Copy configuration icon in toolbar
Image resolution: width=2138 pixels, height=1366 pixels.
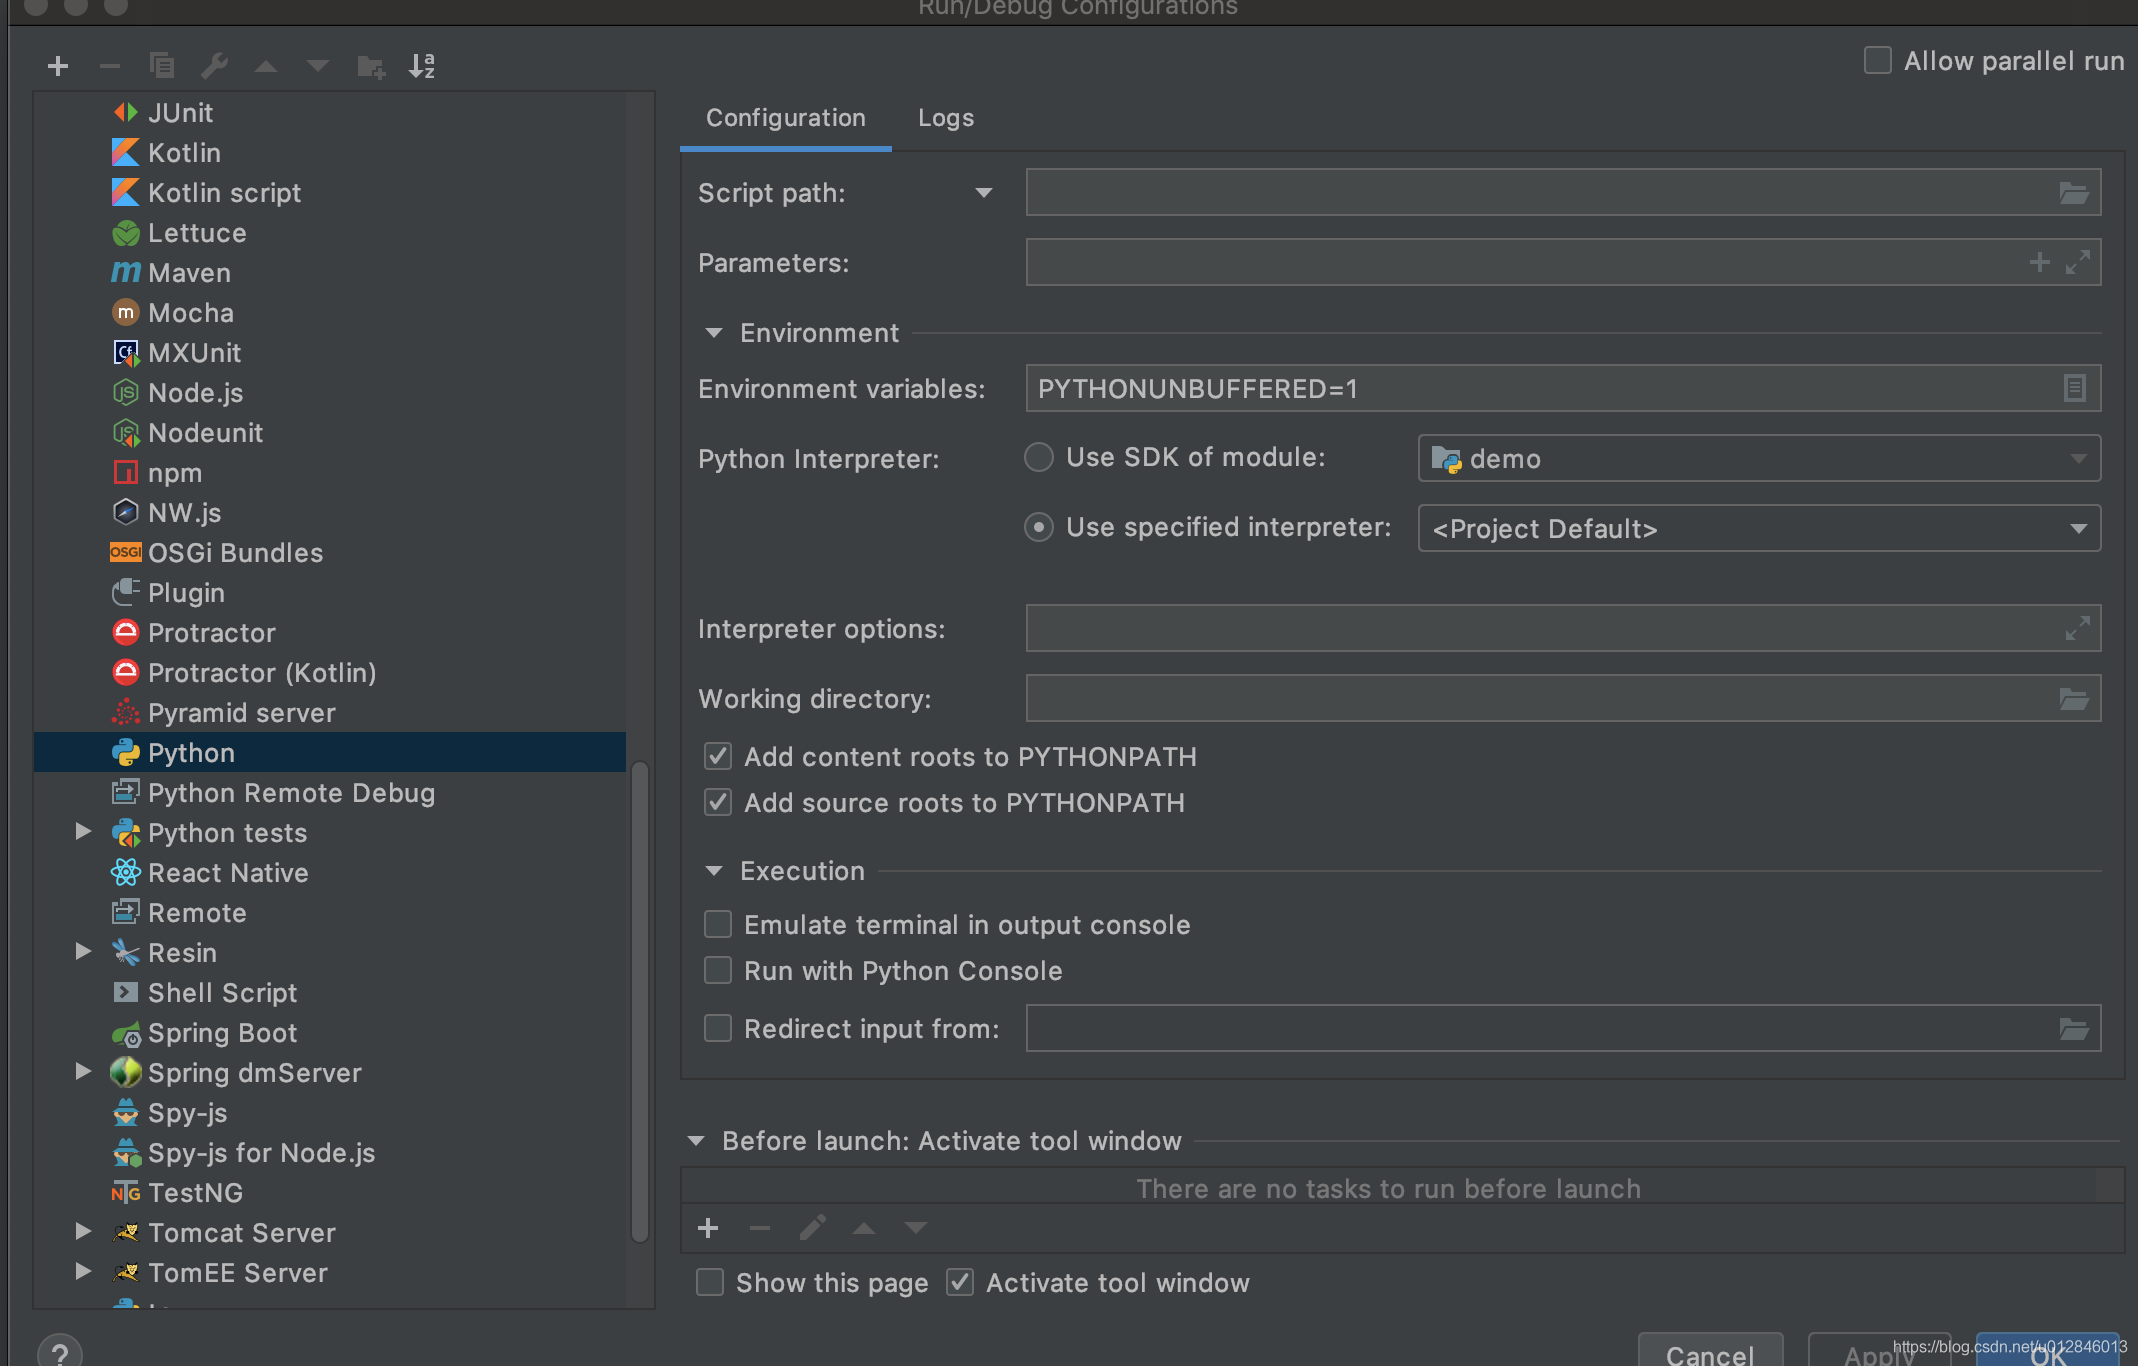(162, 66)
